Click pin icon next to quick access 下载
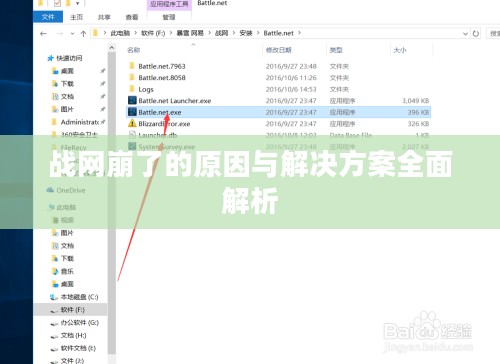Image resolution: width=500 pixels, height=364 pixels. click(x=103, y=84)
